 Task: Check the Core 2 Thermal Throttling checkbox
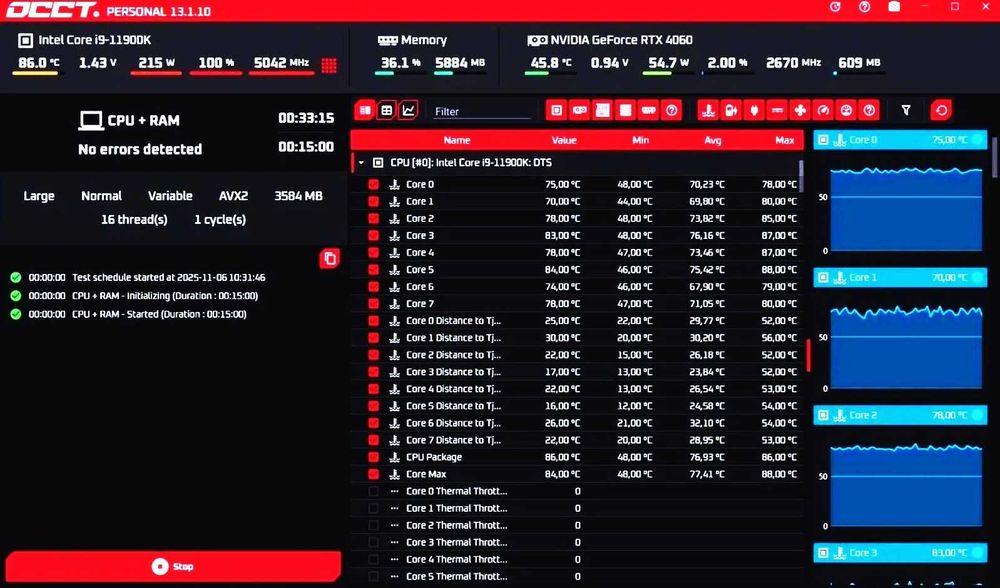[x=374, y=526]
